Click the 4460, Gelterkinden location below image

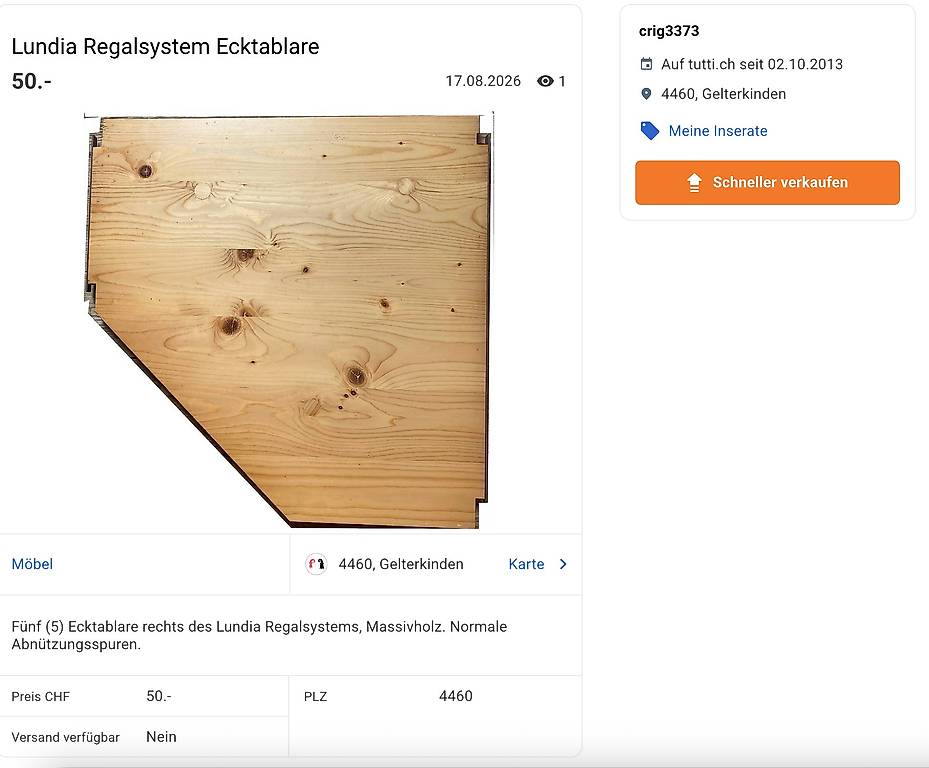[x=401, y=564]
